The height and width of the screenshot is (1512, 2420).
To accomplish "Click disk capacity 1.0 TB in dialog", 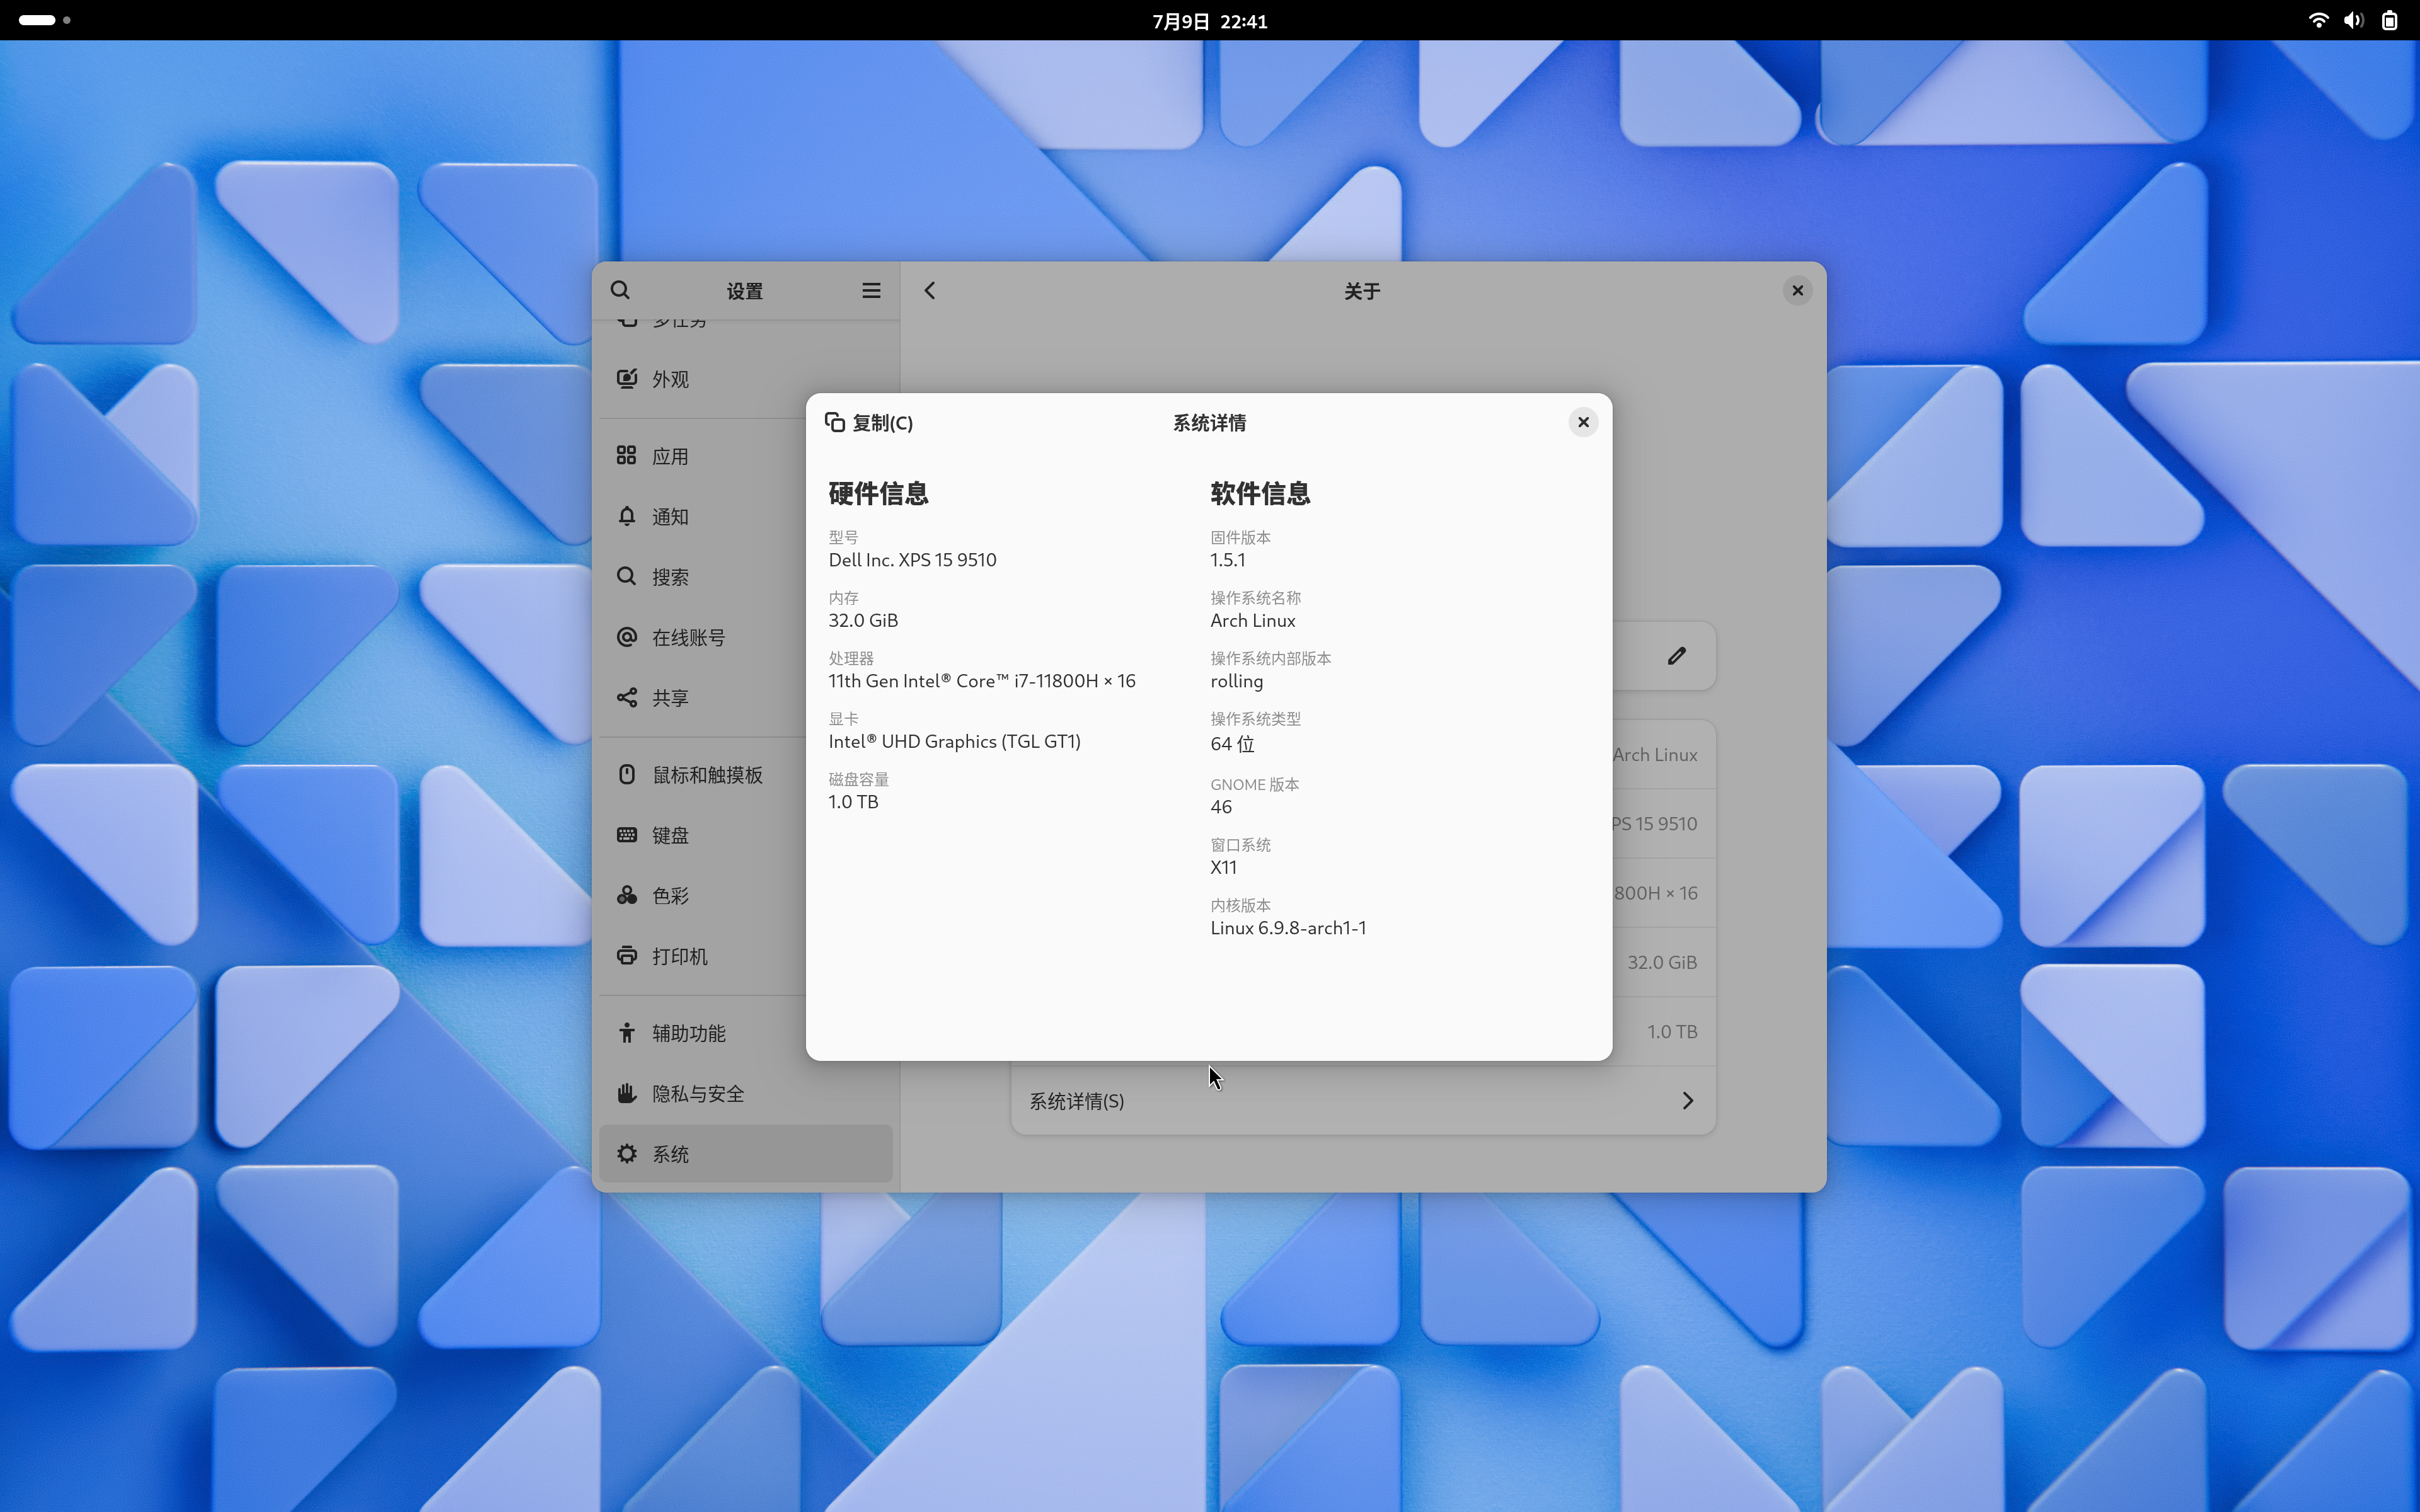I will [853, 802].
